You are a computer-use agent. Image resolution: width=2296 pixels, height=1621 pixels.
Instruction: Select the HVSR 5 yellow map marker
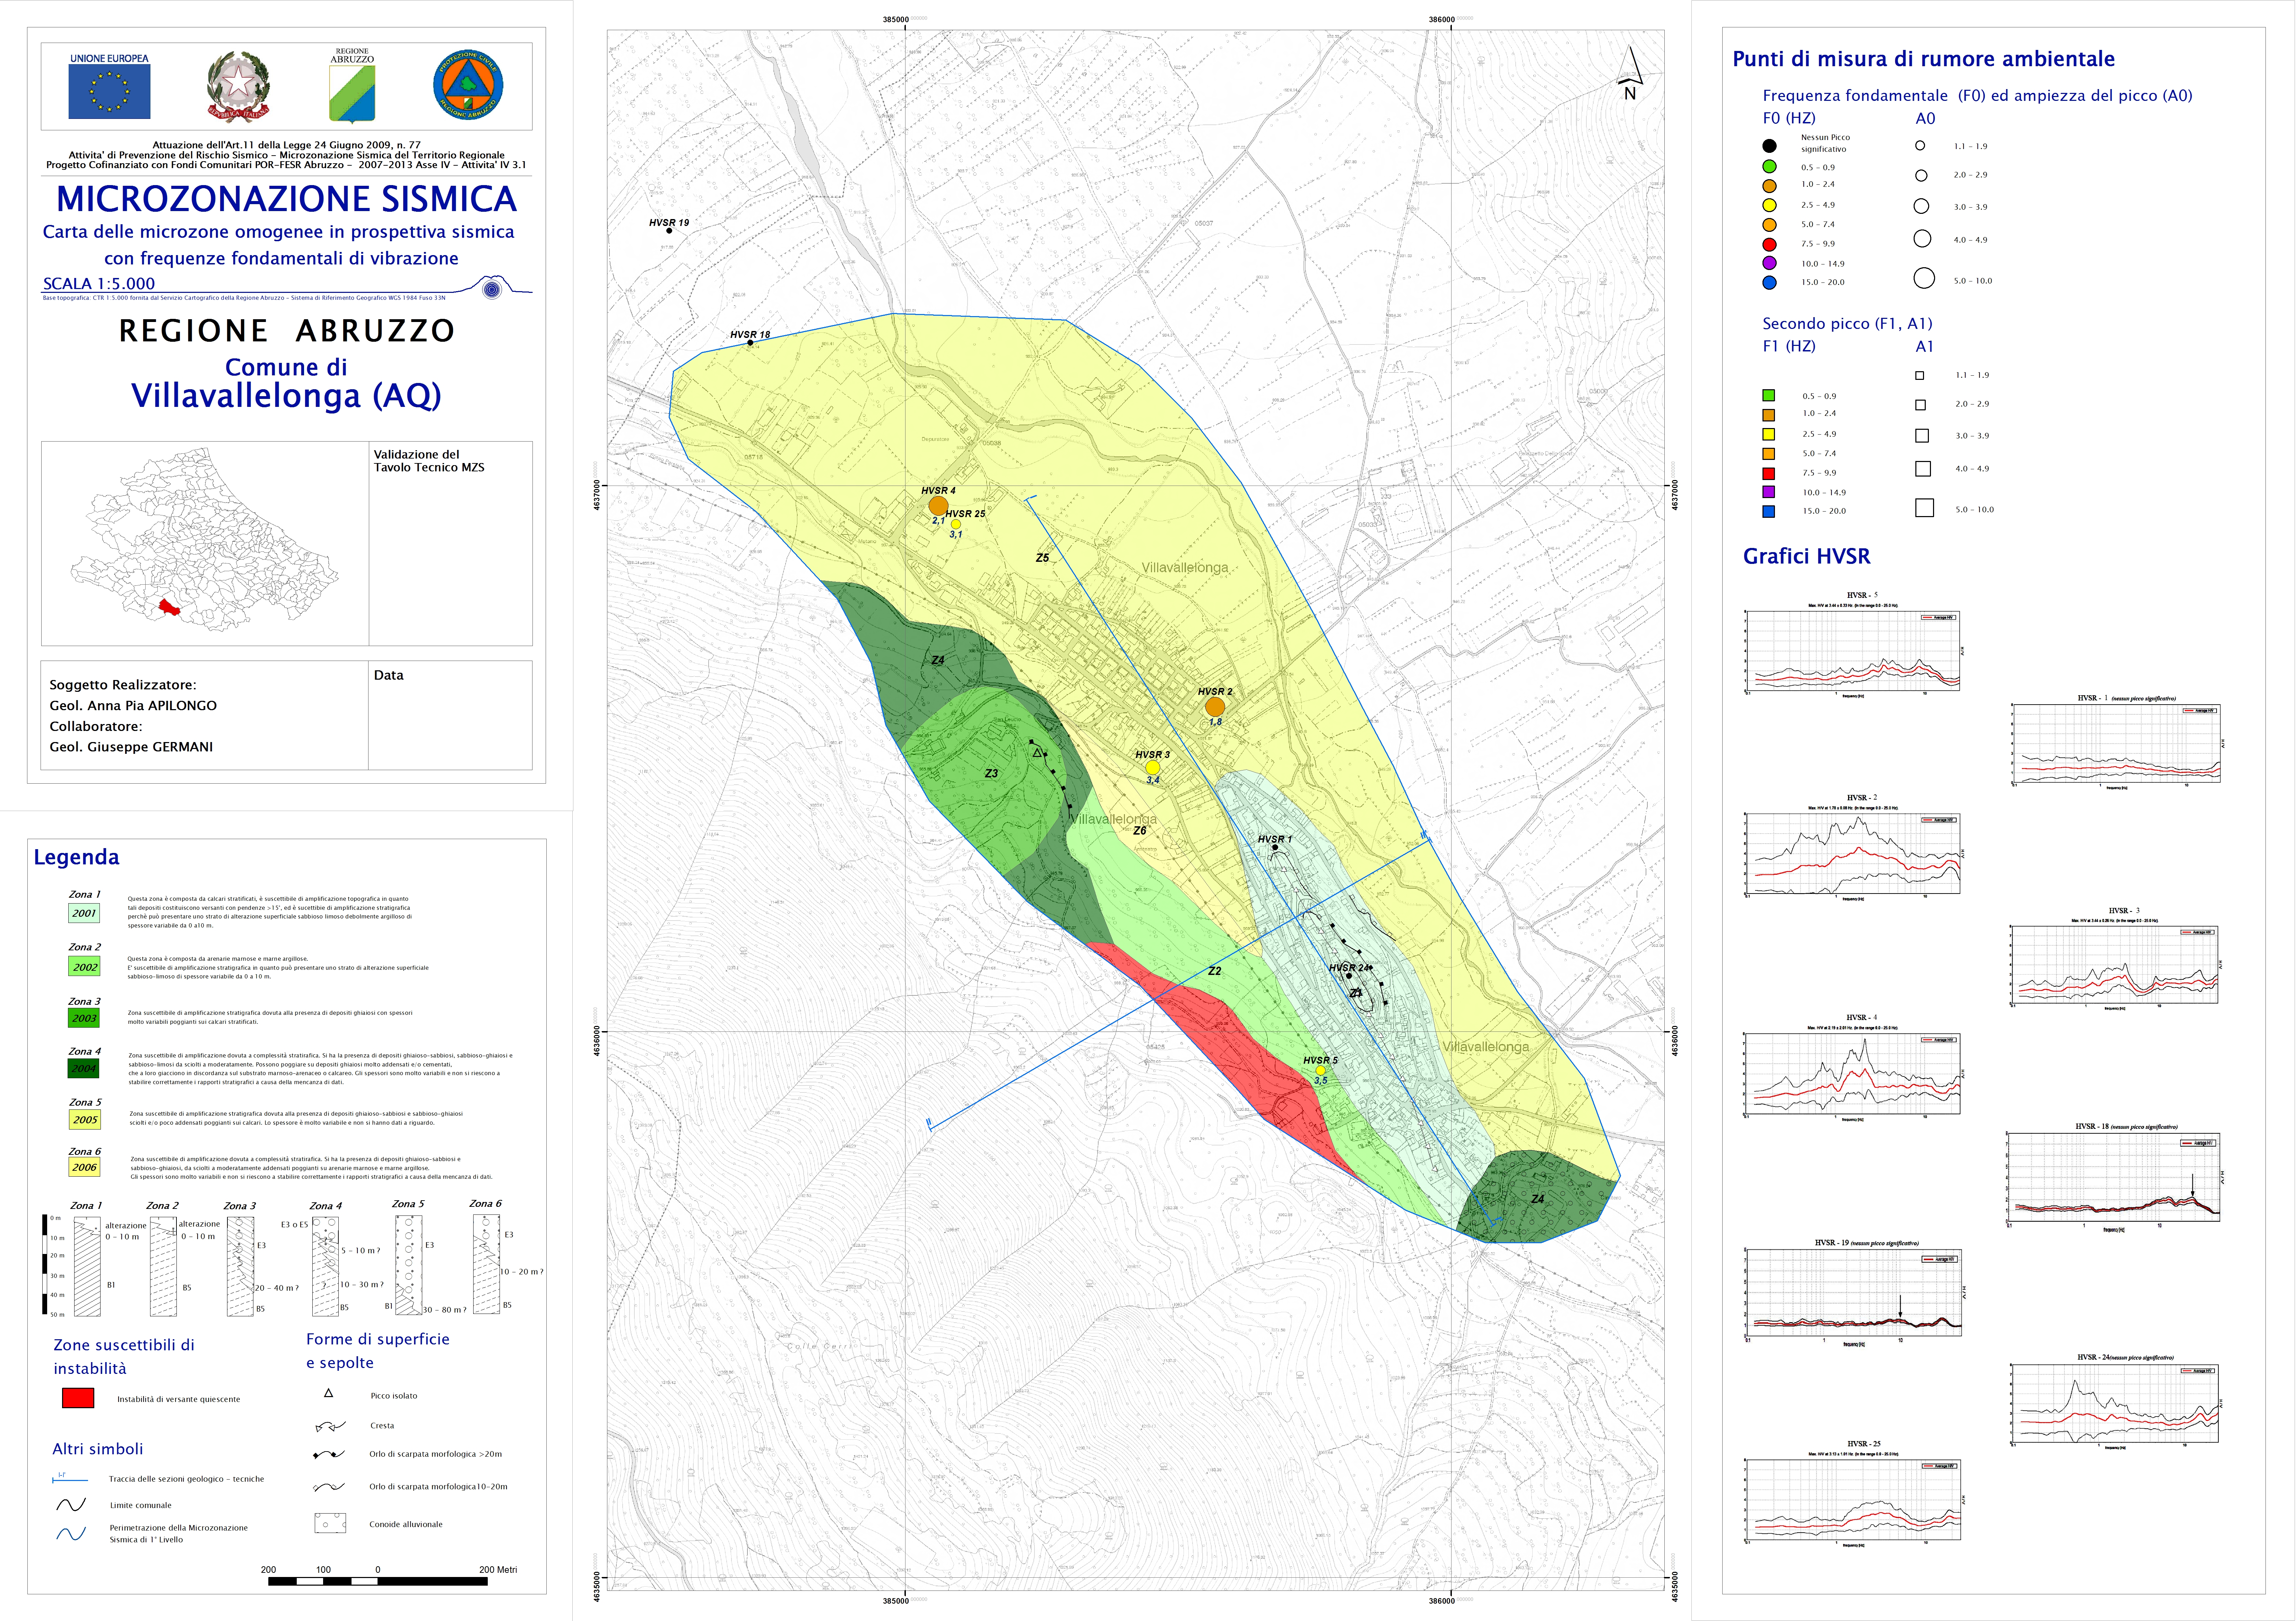click(1320, 1070)
